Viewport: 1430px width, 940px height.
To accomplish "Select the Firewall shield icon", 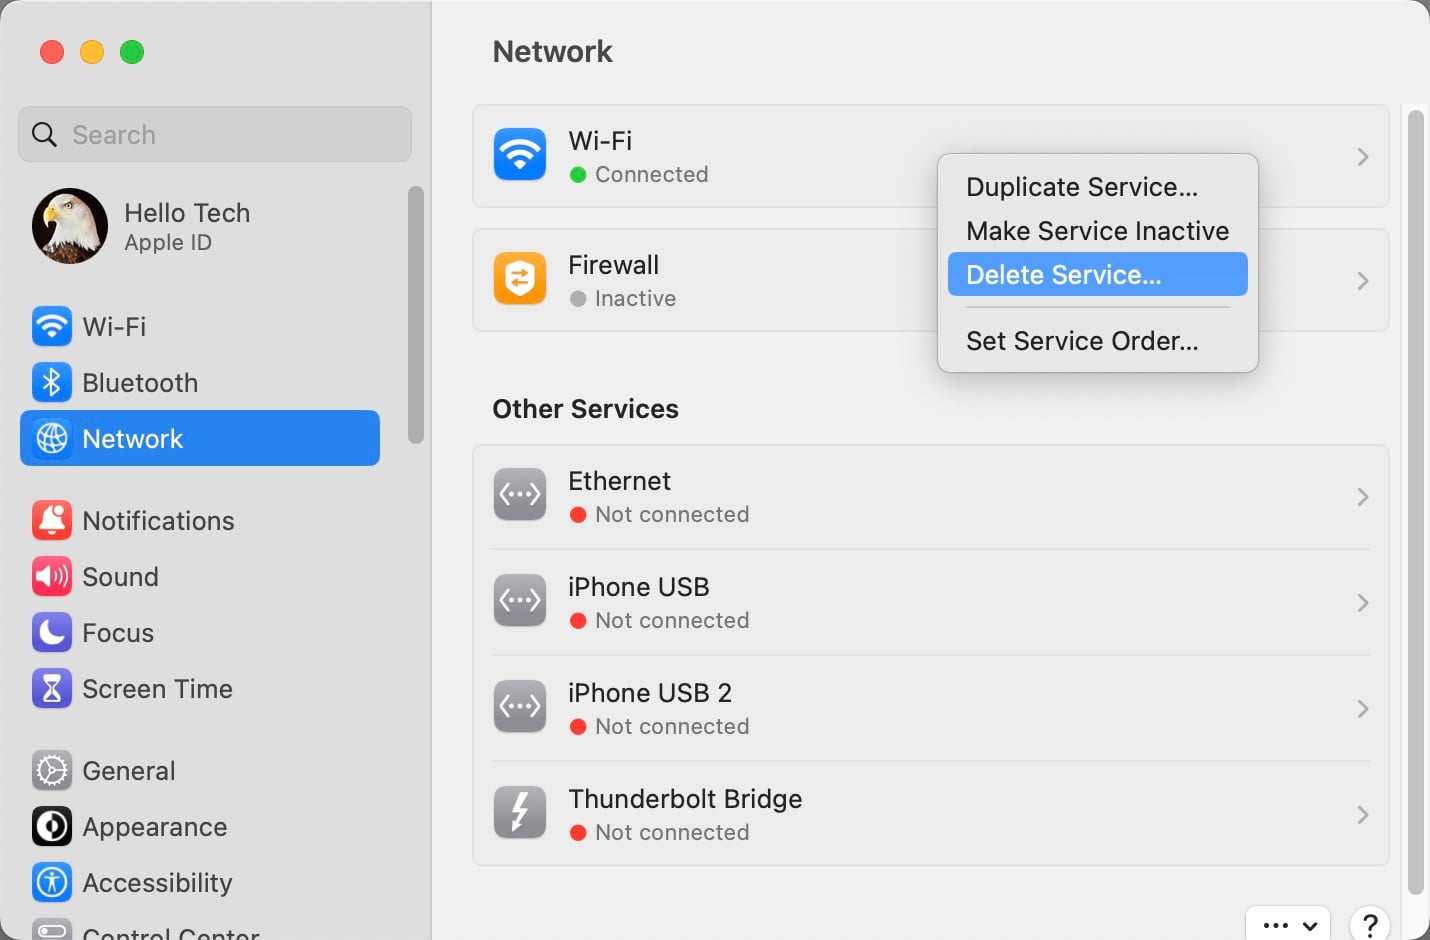I will pos(519,279).
